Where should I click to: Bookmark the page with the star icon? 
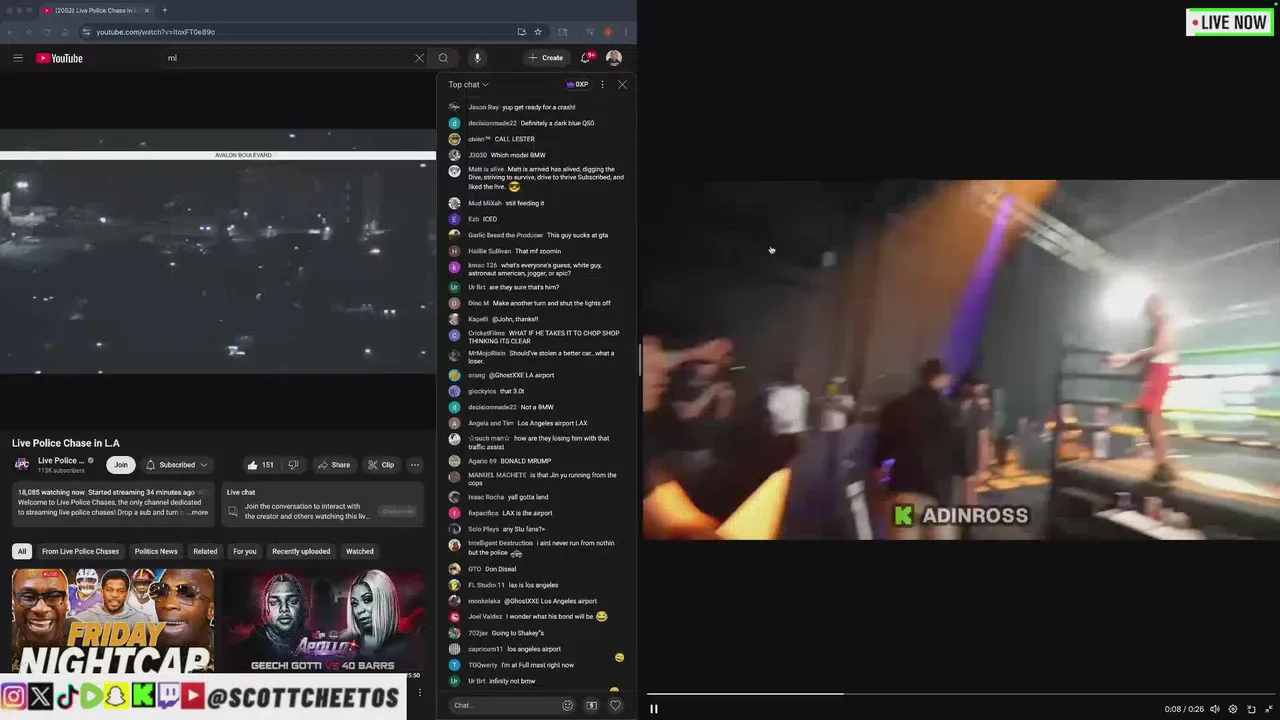point(537,32)
